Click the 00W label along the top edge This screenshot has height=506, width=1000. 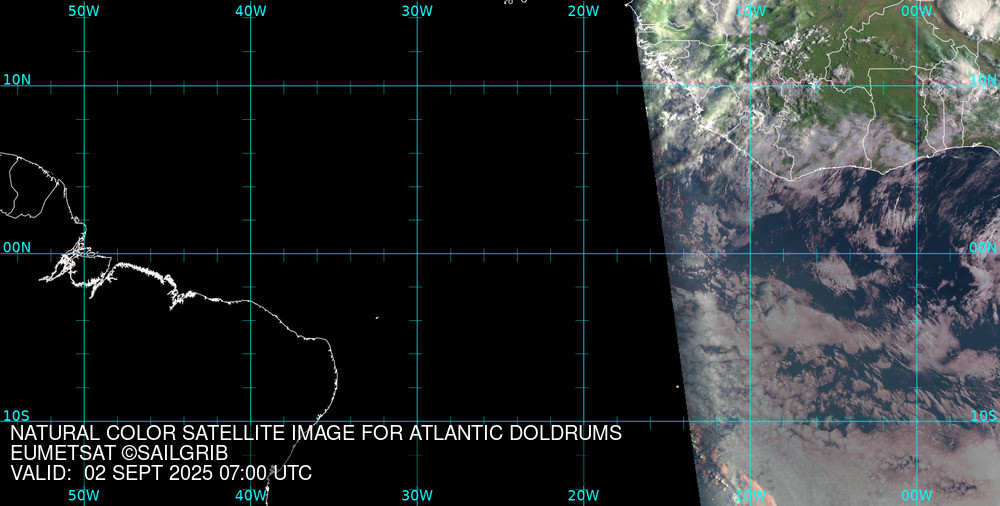coord(917,11)
